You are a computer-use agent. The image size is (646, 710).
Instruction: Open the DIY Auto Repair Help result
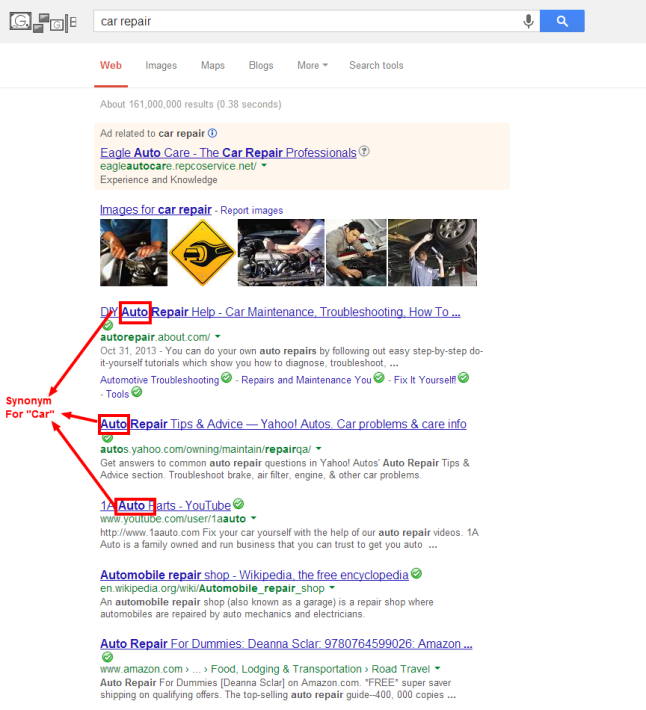[x=280, y=312]
